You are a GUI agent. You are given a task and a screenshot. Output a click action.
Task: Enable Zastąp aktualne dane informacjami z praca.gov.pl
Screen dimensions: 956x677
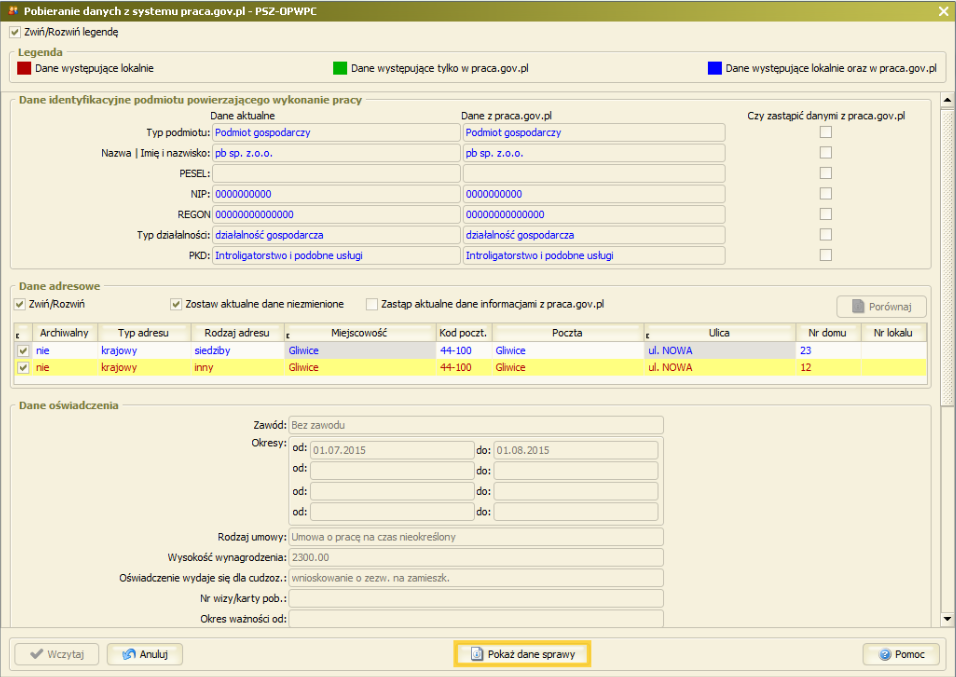(371, 304)
